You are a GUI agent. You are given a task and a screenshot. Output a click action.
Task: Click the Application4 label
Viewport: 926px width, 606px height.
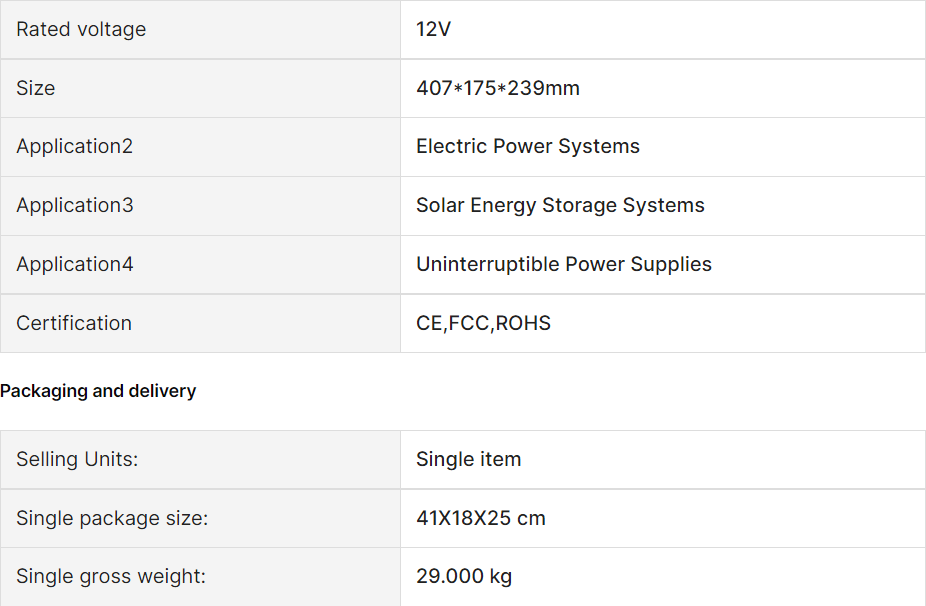74,264
